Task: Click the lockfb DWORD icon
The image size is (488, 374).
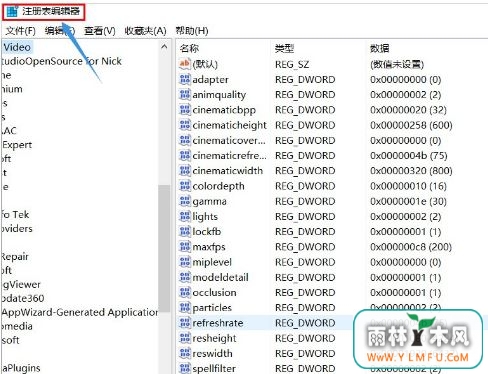Action: pos(185,232)
